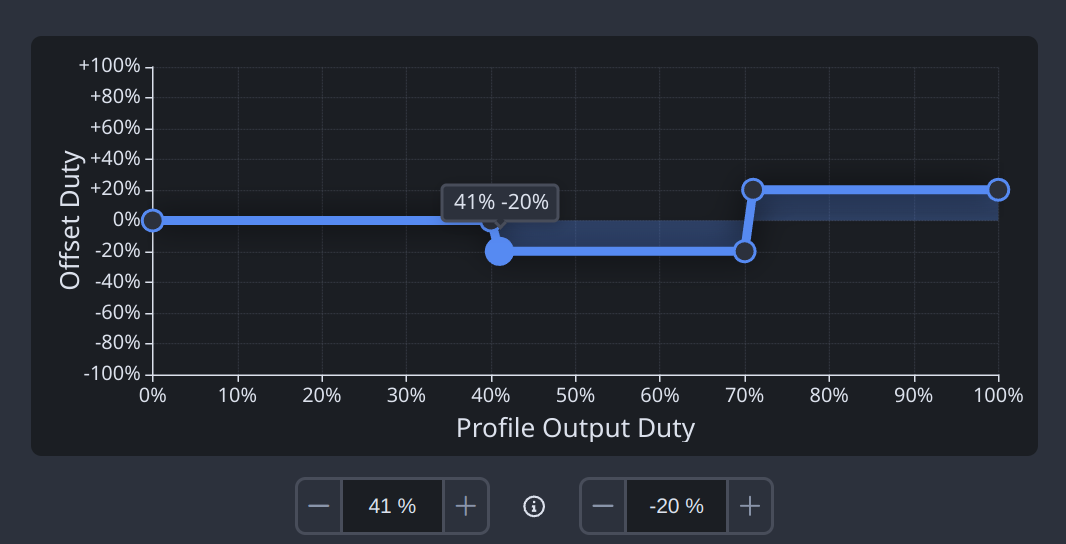Viewport: 1066px width, 544px height.
Task: Increase the profile output duty value
Action: pos(465,506)
